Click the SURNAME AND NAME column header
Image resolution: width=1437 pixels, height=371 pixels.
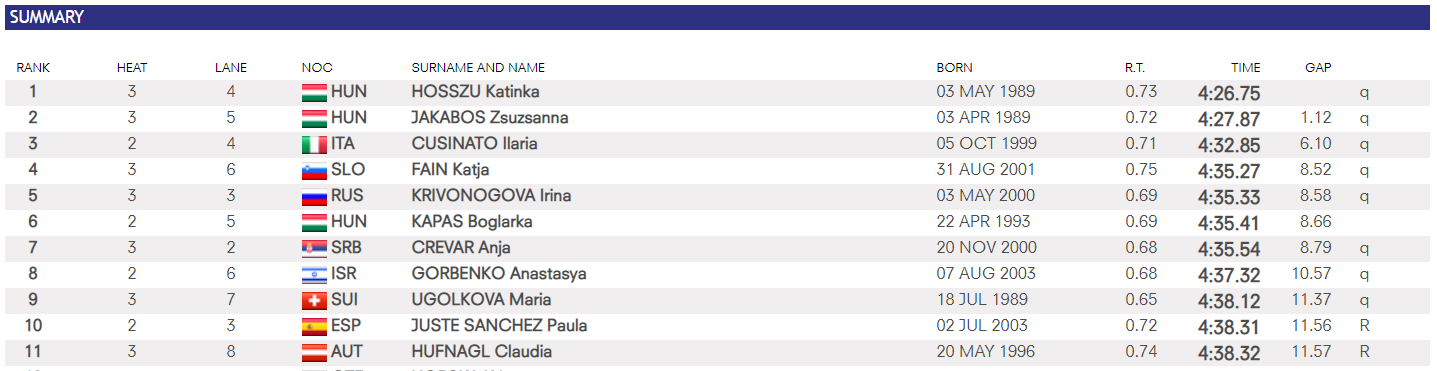(478, 68)
